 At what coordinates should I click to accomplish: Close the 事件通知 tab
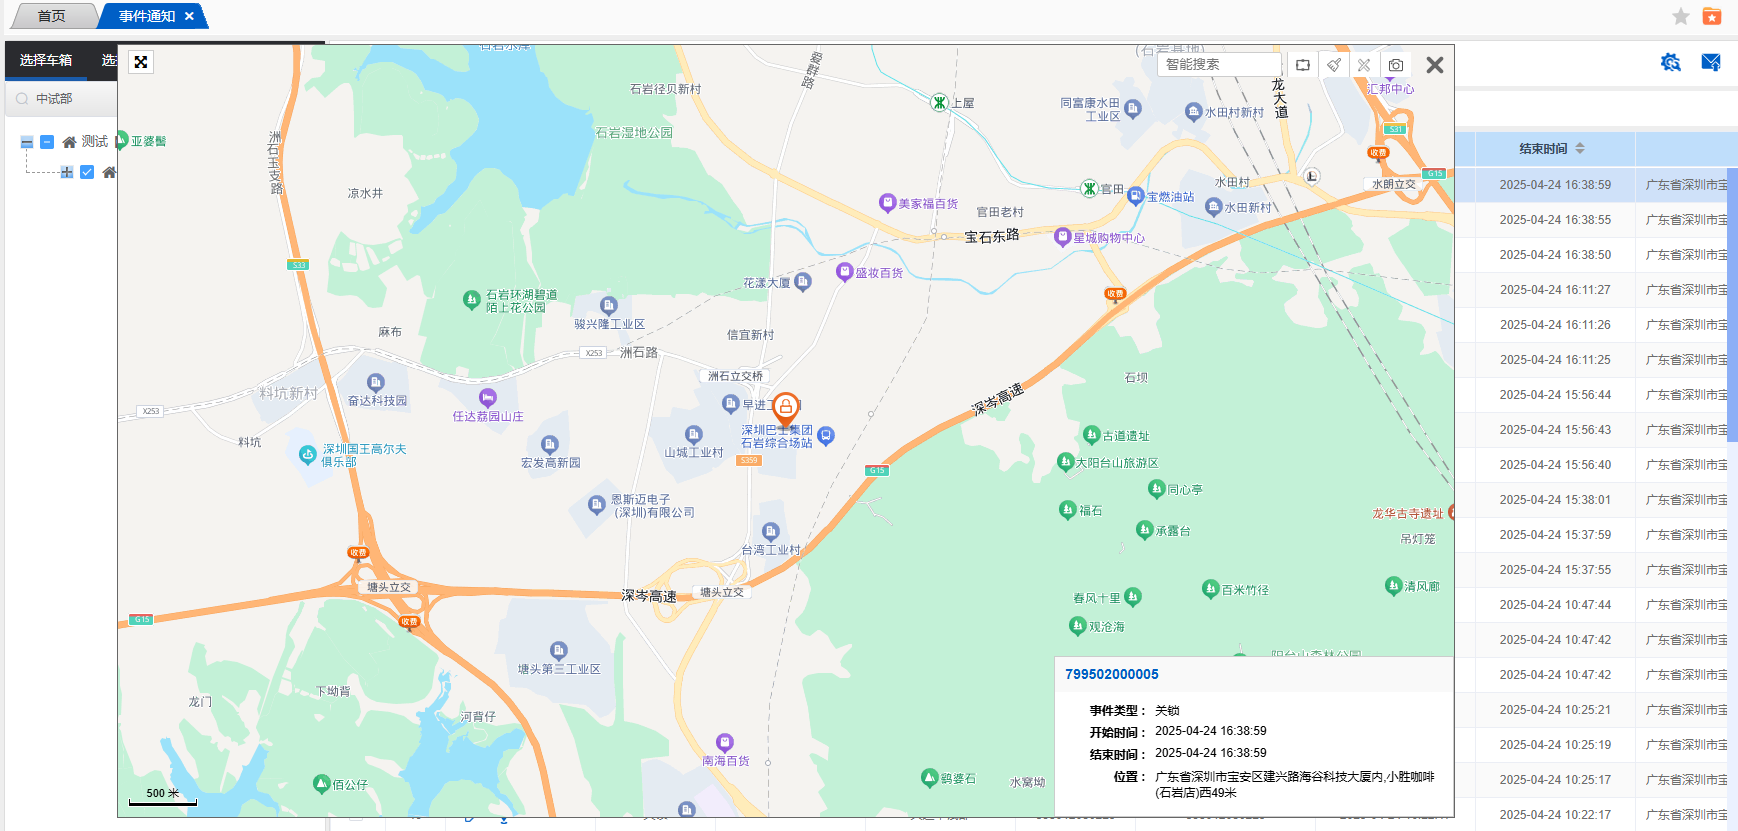(189, 16)
